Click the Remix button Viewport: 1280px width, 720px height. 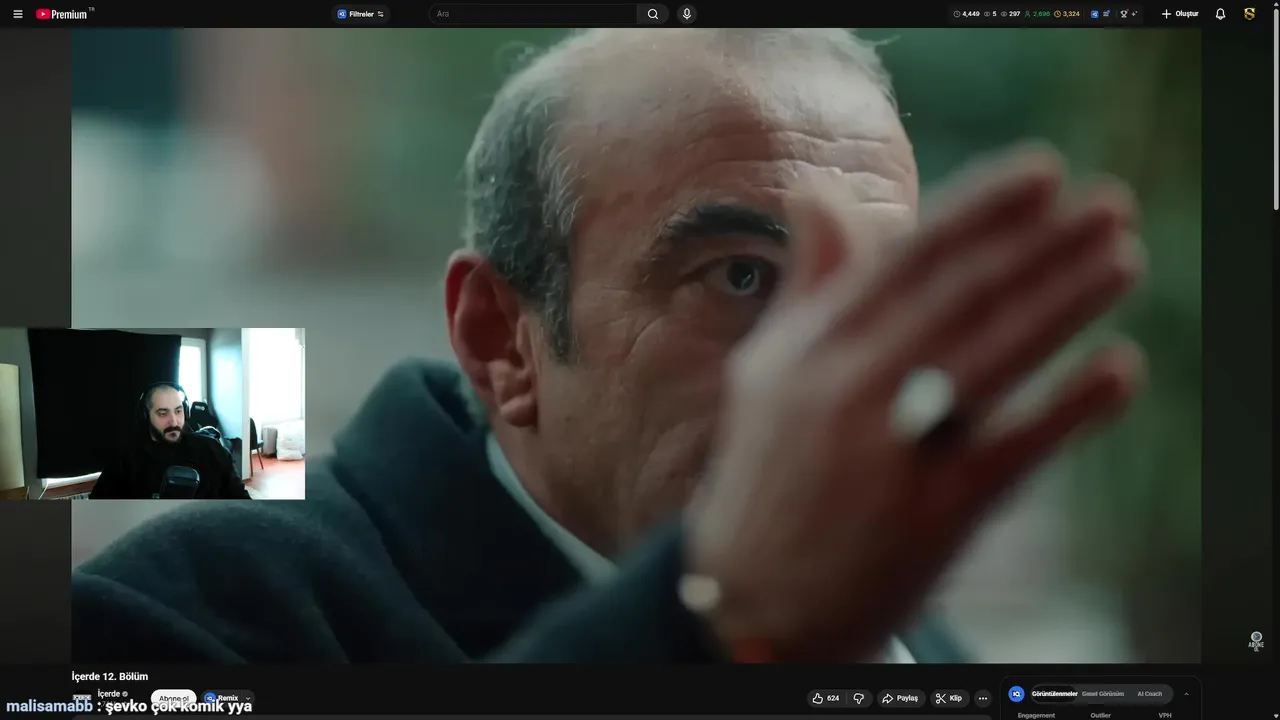pyautogui.click(x=222, y=698)
